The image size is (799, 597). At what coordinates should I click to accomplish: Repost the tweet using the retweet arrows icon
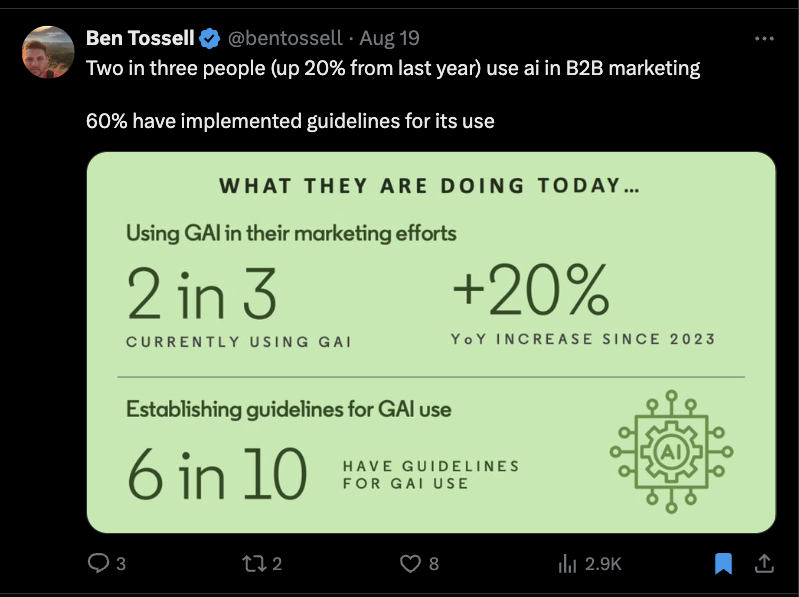(x=253, y=563)
